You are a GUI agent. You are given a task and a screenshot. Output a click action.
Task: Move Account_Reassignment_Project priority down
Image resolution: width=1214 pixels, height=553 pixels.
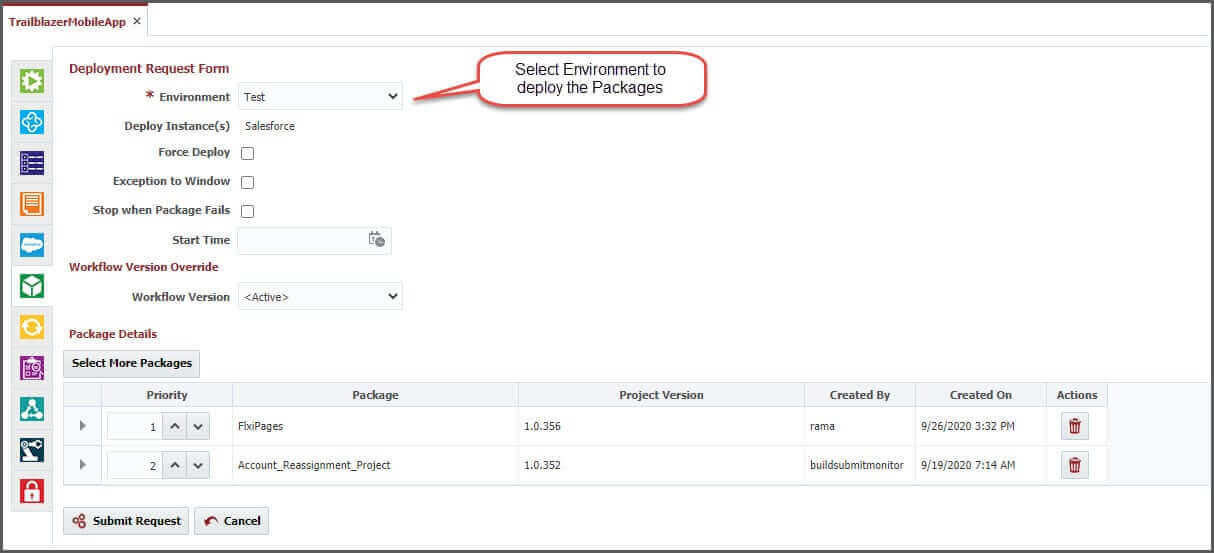click(198, 465)
